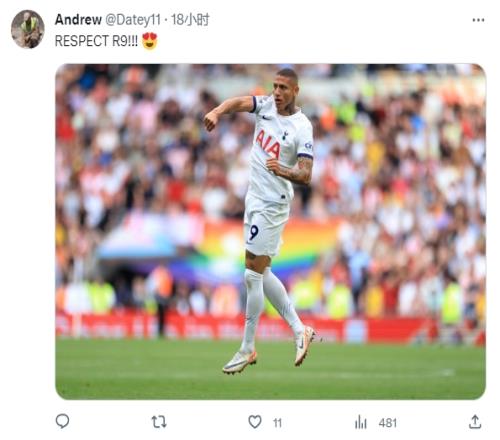The image size is (500, 440).
Task: Click the display name Andrew
Action: [x=78, y=20]
